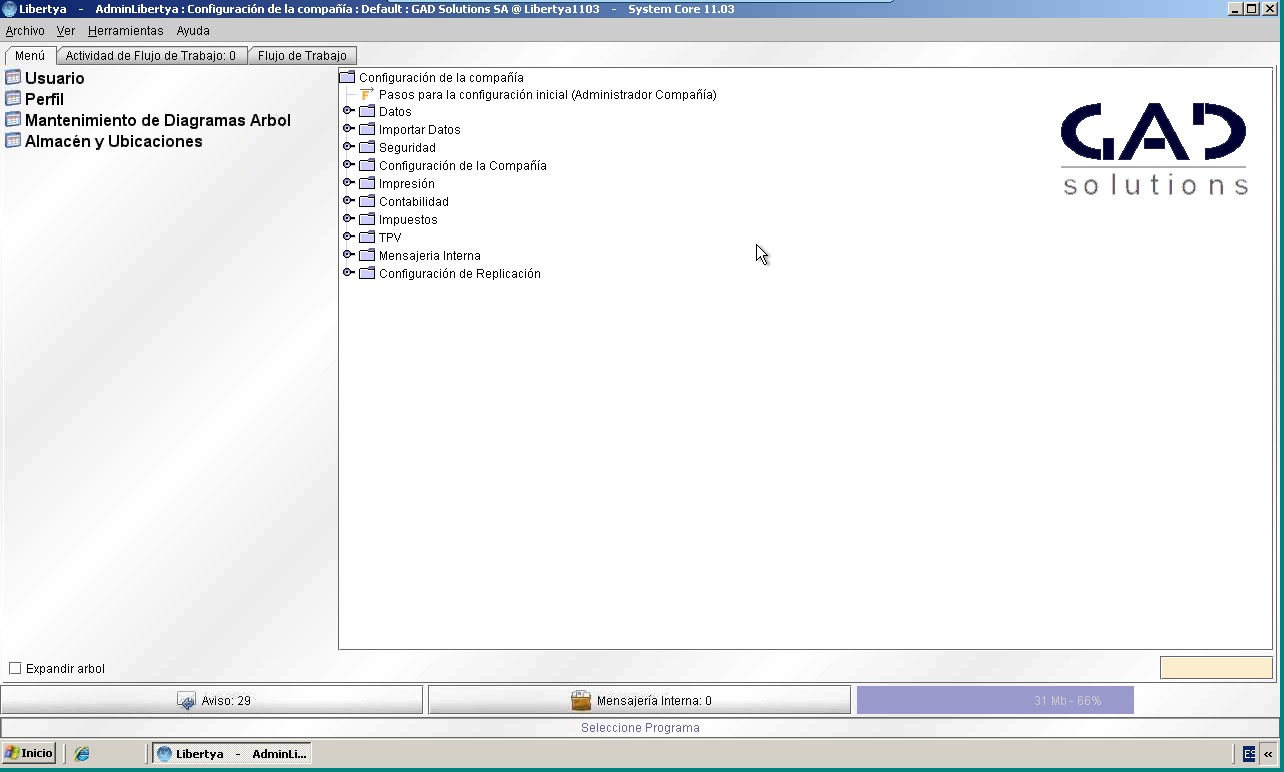Select the TPV folder icon

367,238
